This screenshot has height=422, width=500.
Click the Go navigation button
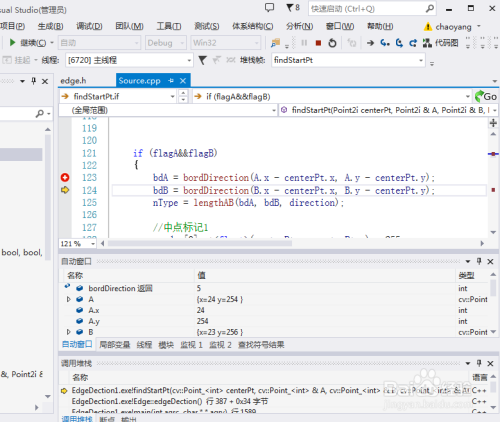tap(486, 97)
